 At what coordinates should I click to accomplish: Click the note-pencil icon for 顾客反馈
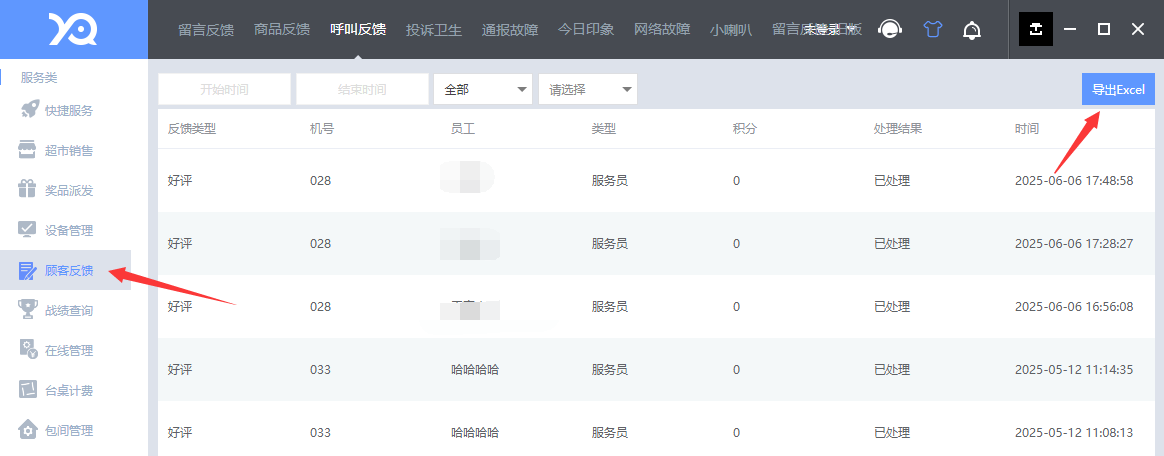(27, 270)
